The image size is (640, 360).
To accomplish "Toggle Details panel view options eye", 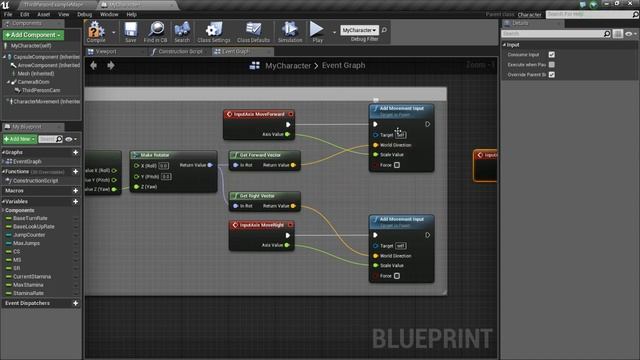I will pos(630,34).
